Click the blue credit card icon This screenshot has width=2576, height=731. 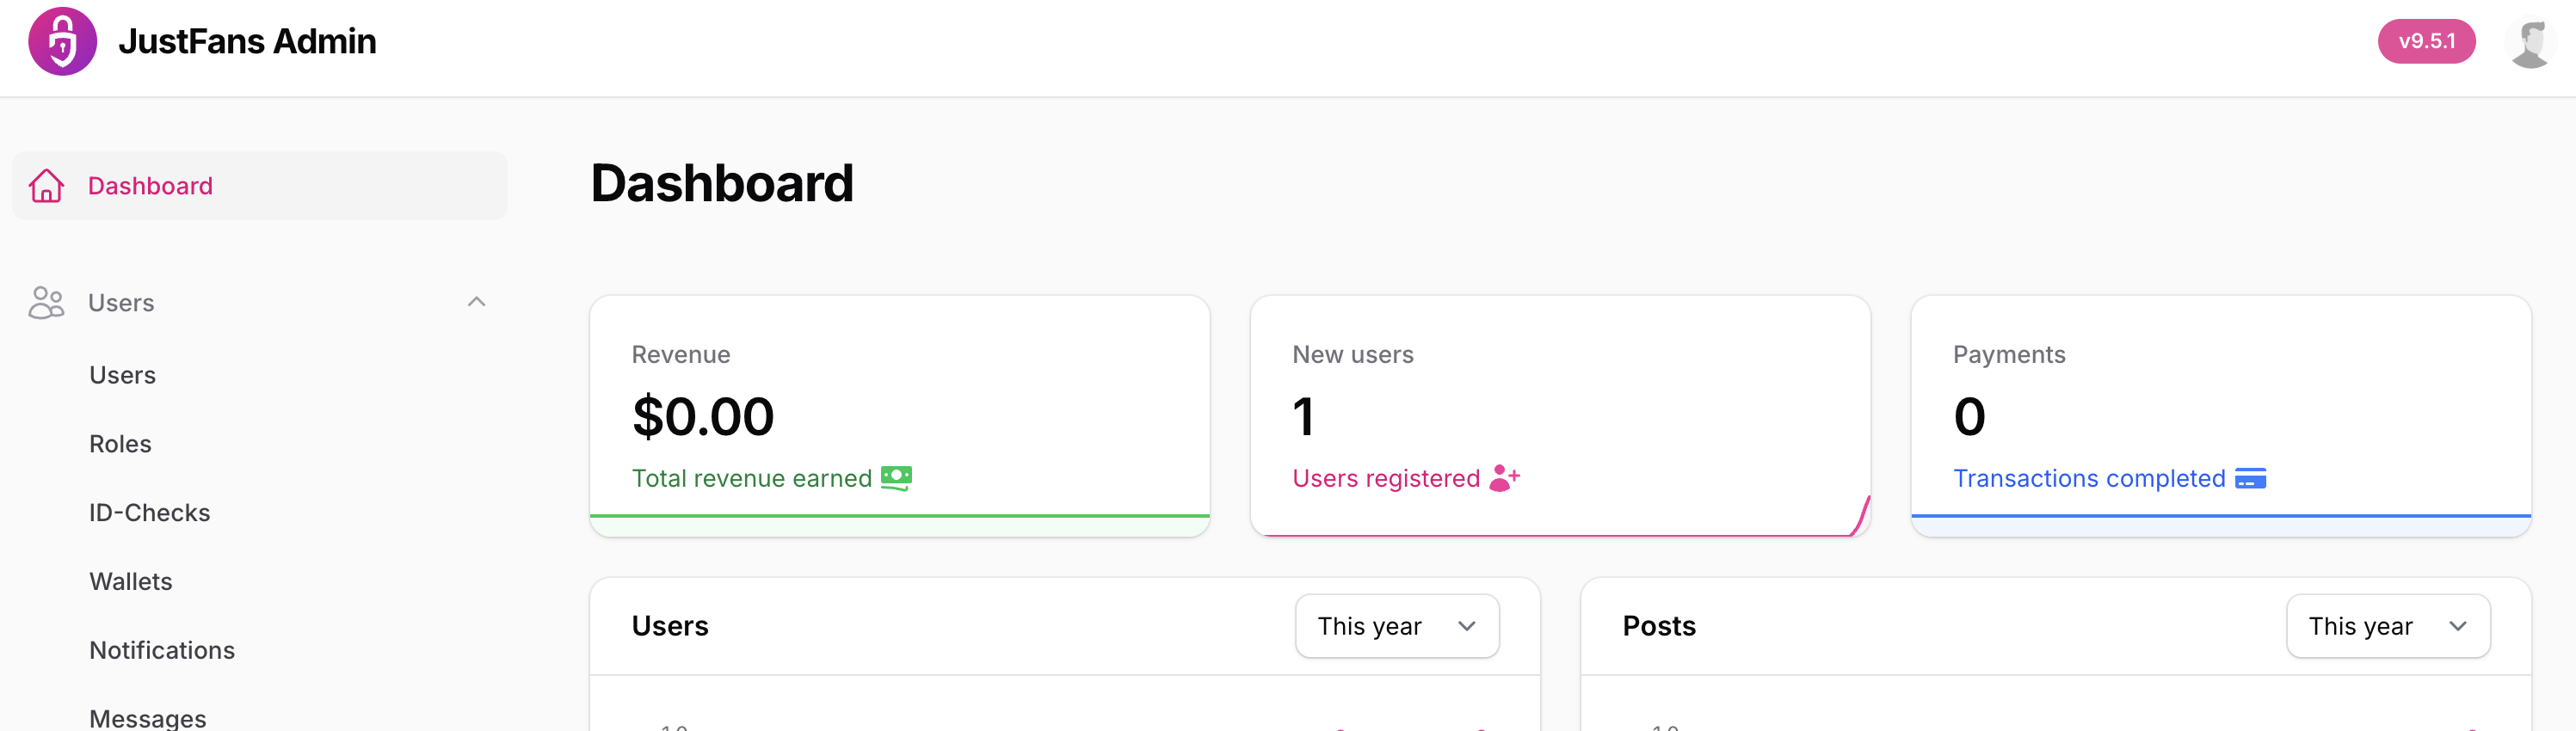tap(2250, 479)
